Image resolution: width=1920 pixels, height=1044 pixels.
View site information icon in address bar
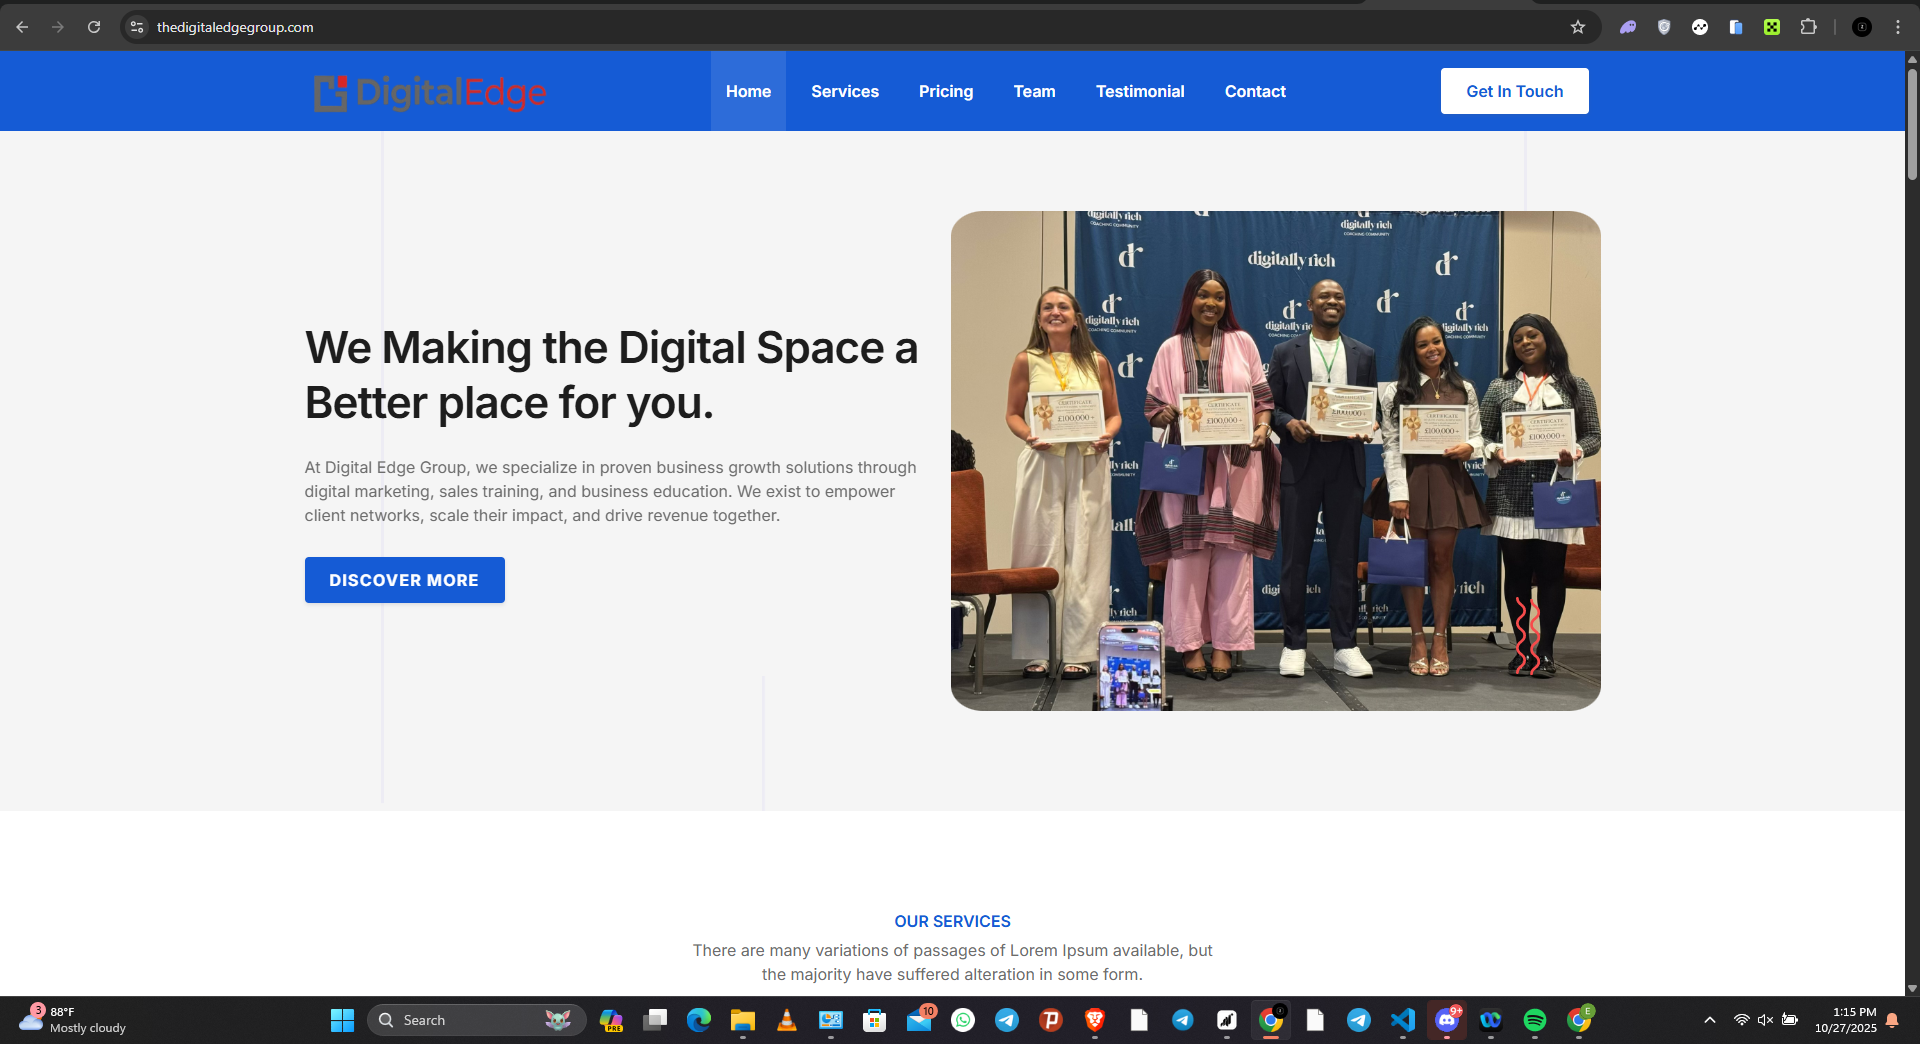click(138, 27)
